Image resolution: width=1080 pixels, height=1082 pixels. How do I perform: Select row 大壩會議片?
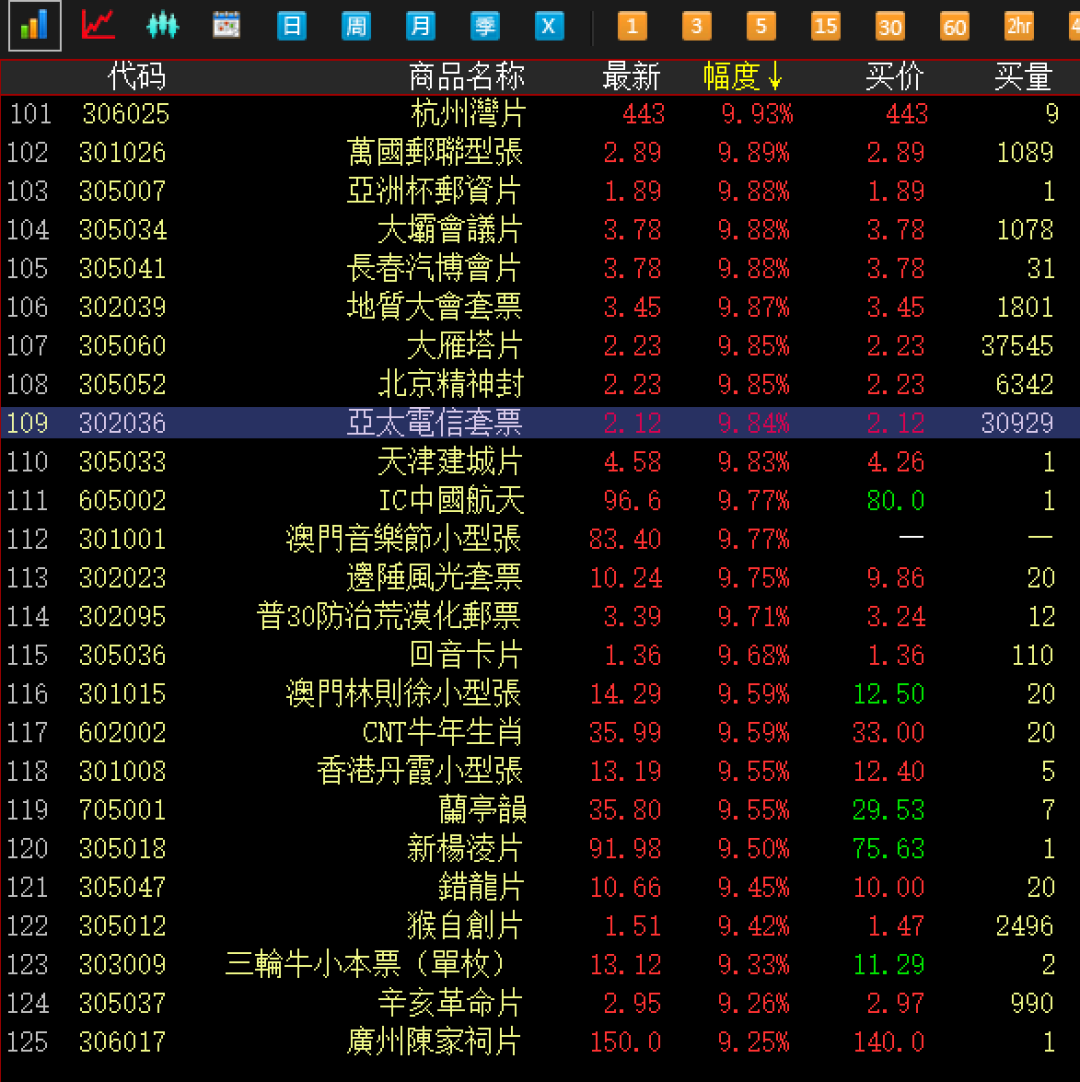pos(540,230)
